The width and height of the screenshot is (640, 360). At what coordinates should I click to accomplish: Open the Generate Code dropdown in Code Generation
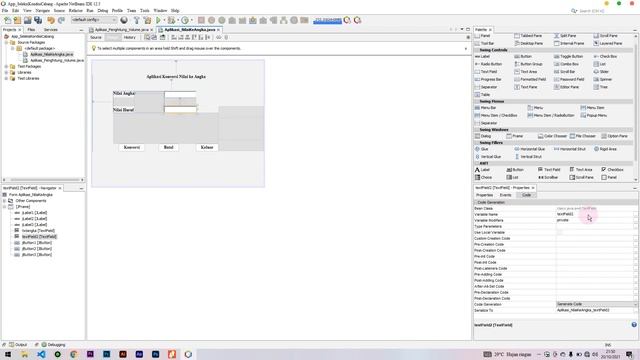coord(596,304)
